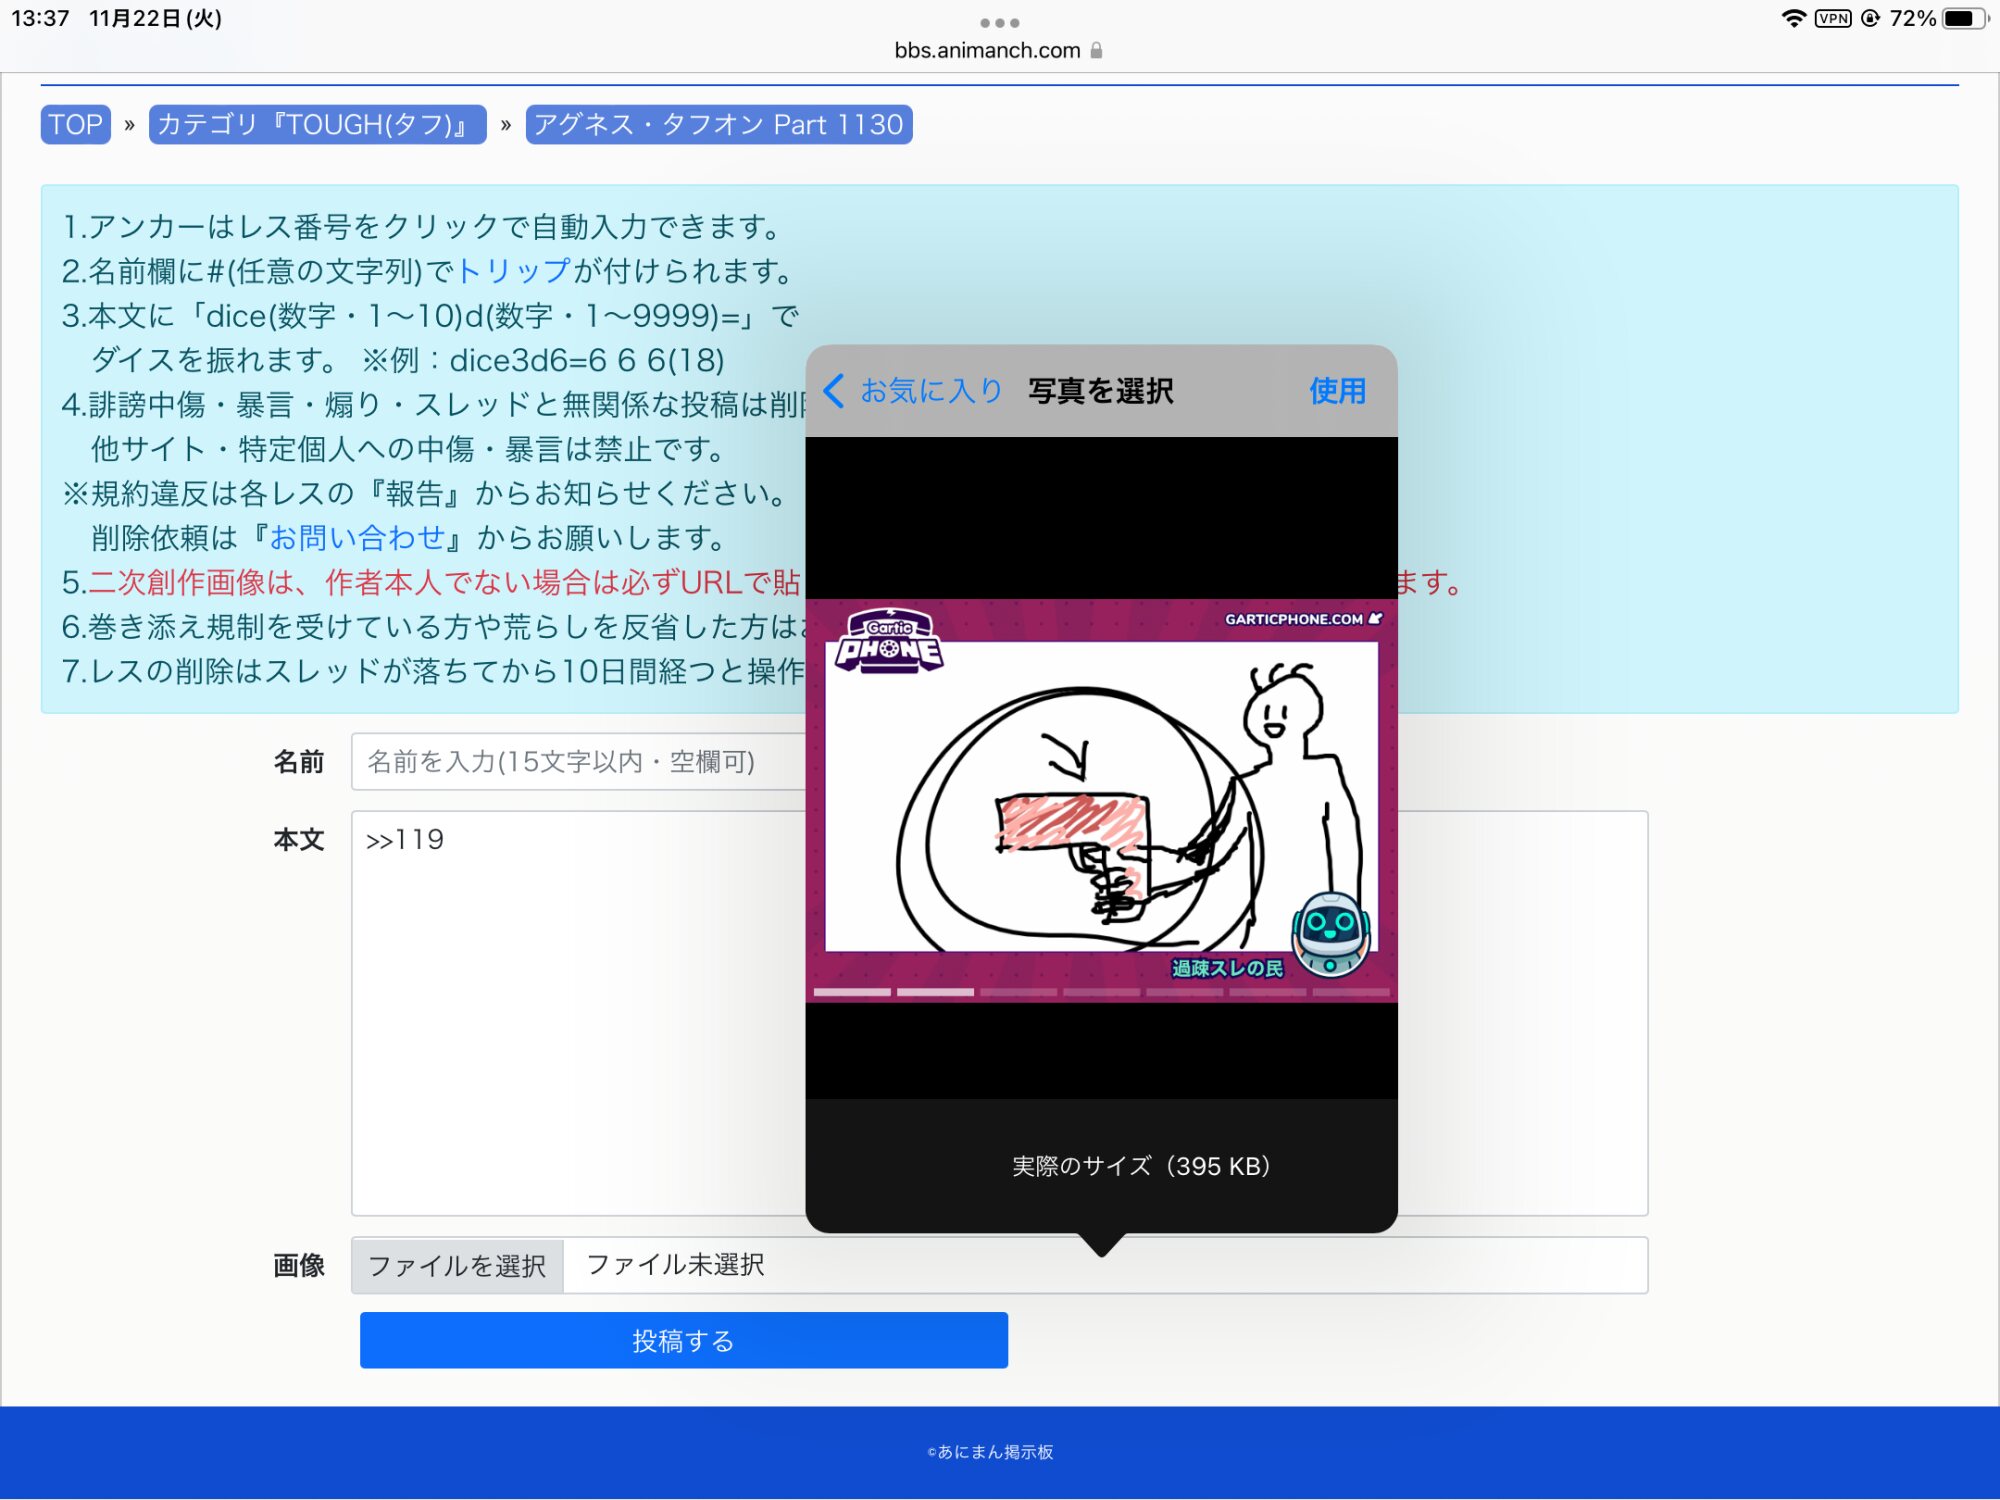Follow the トリップ link in the rules
Screen dimensions: 2000x1500
(513, 271)
